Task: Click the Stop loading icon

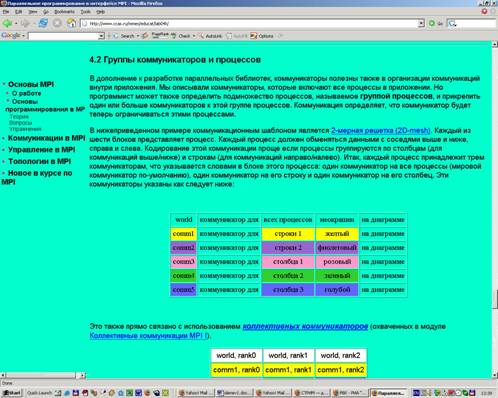Action: click(x=57, y=23)
